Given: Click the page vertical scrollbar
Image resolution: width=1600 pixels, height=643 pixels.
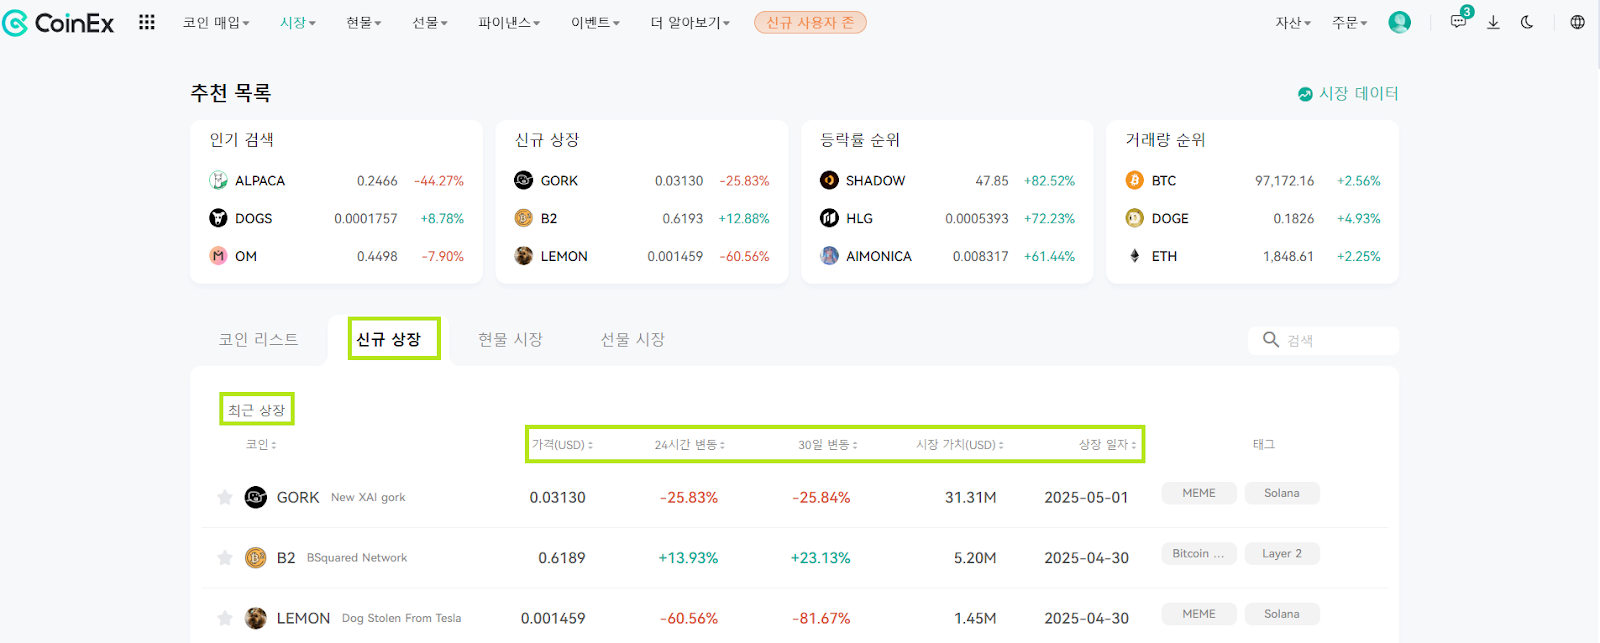Looking at the screenshot, I should tap(1597, 35).
